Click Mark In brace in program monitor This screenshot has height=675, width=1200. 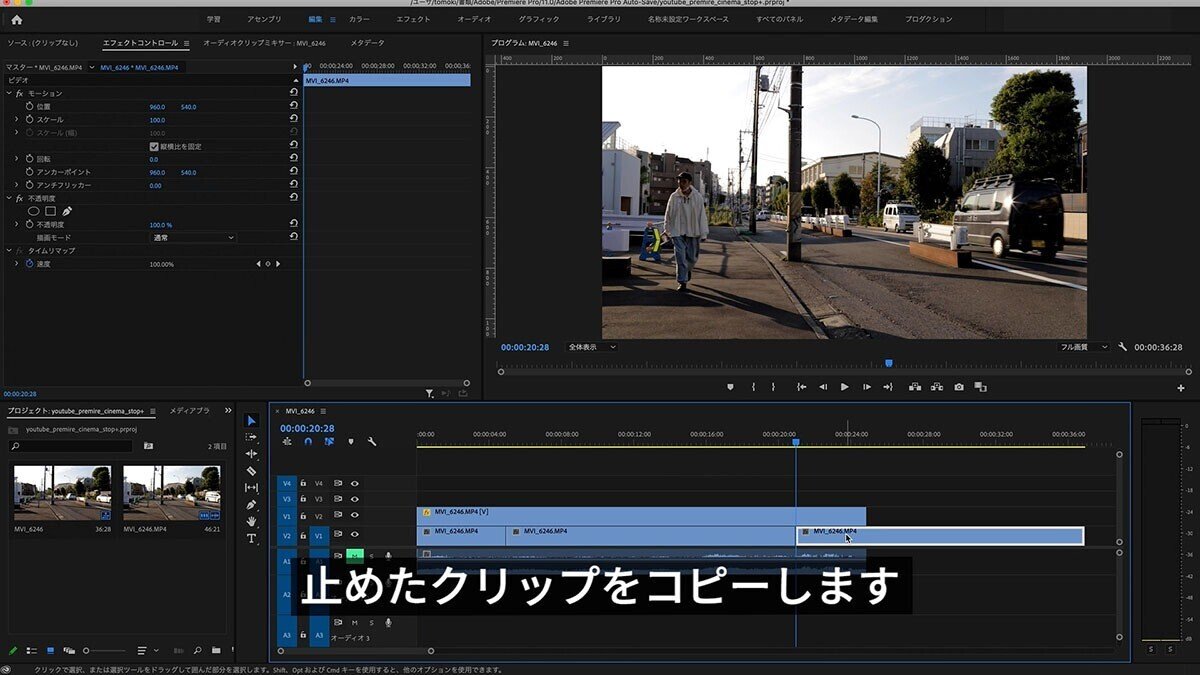point(753,387)
